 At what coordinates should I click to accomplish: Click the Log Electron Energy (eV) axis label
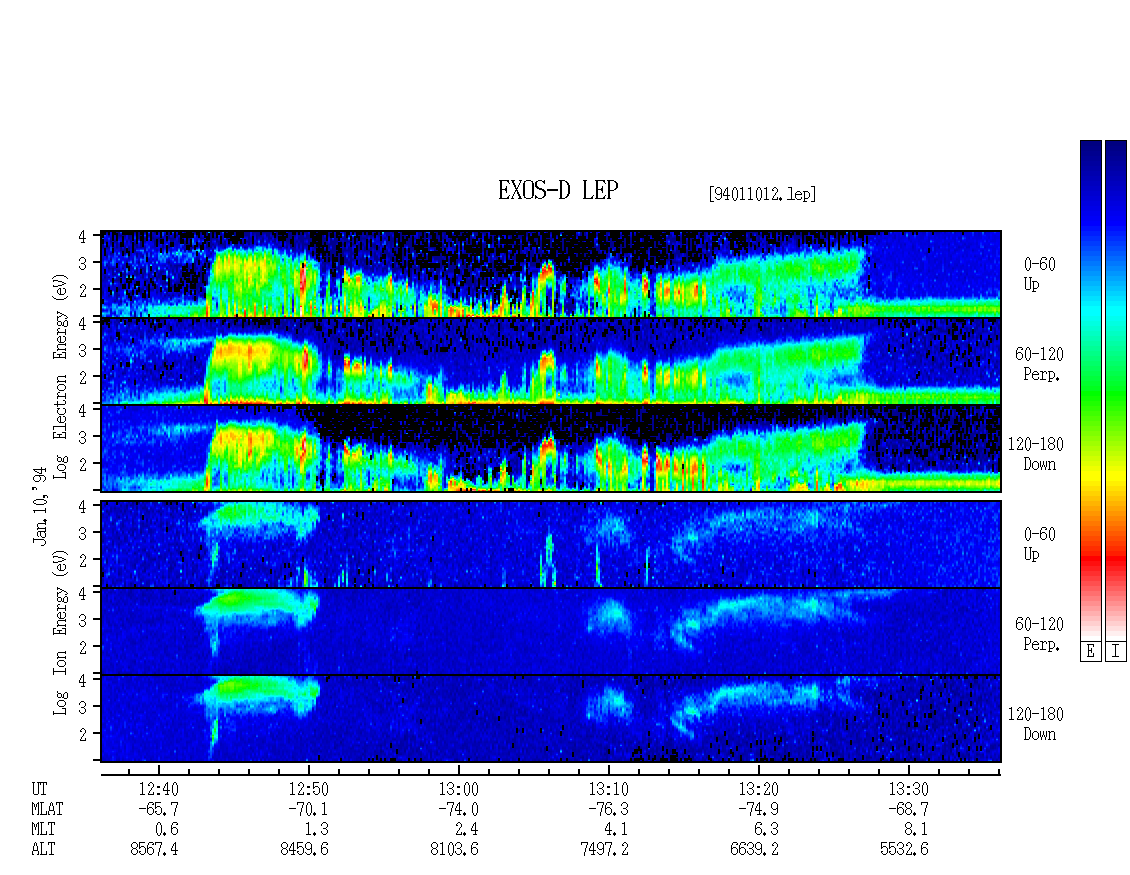60,376
